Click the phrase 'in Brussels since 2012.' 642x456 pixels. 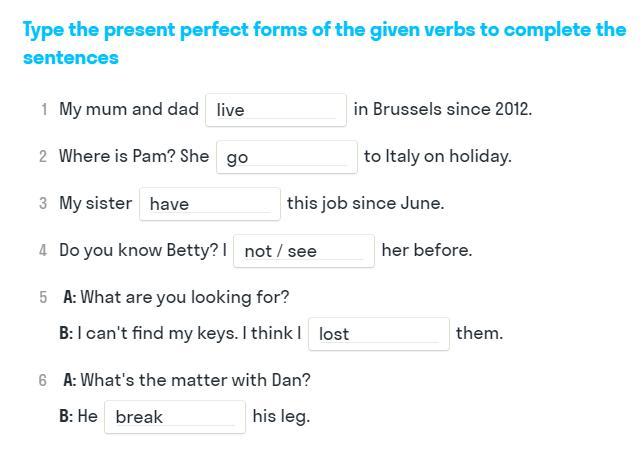coord(442,109)
